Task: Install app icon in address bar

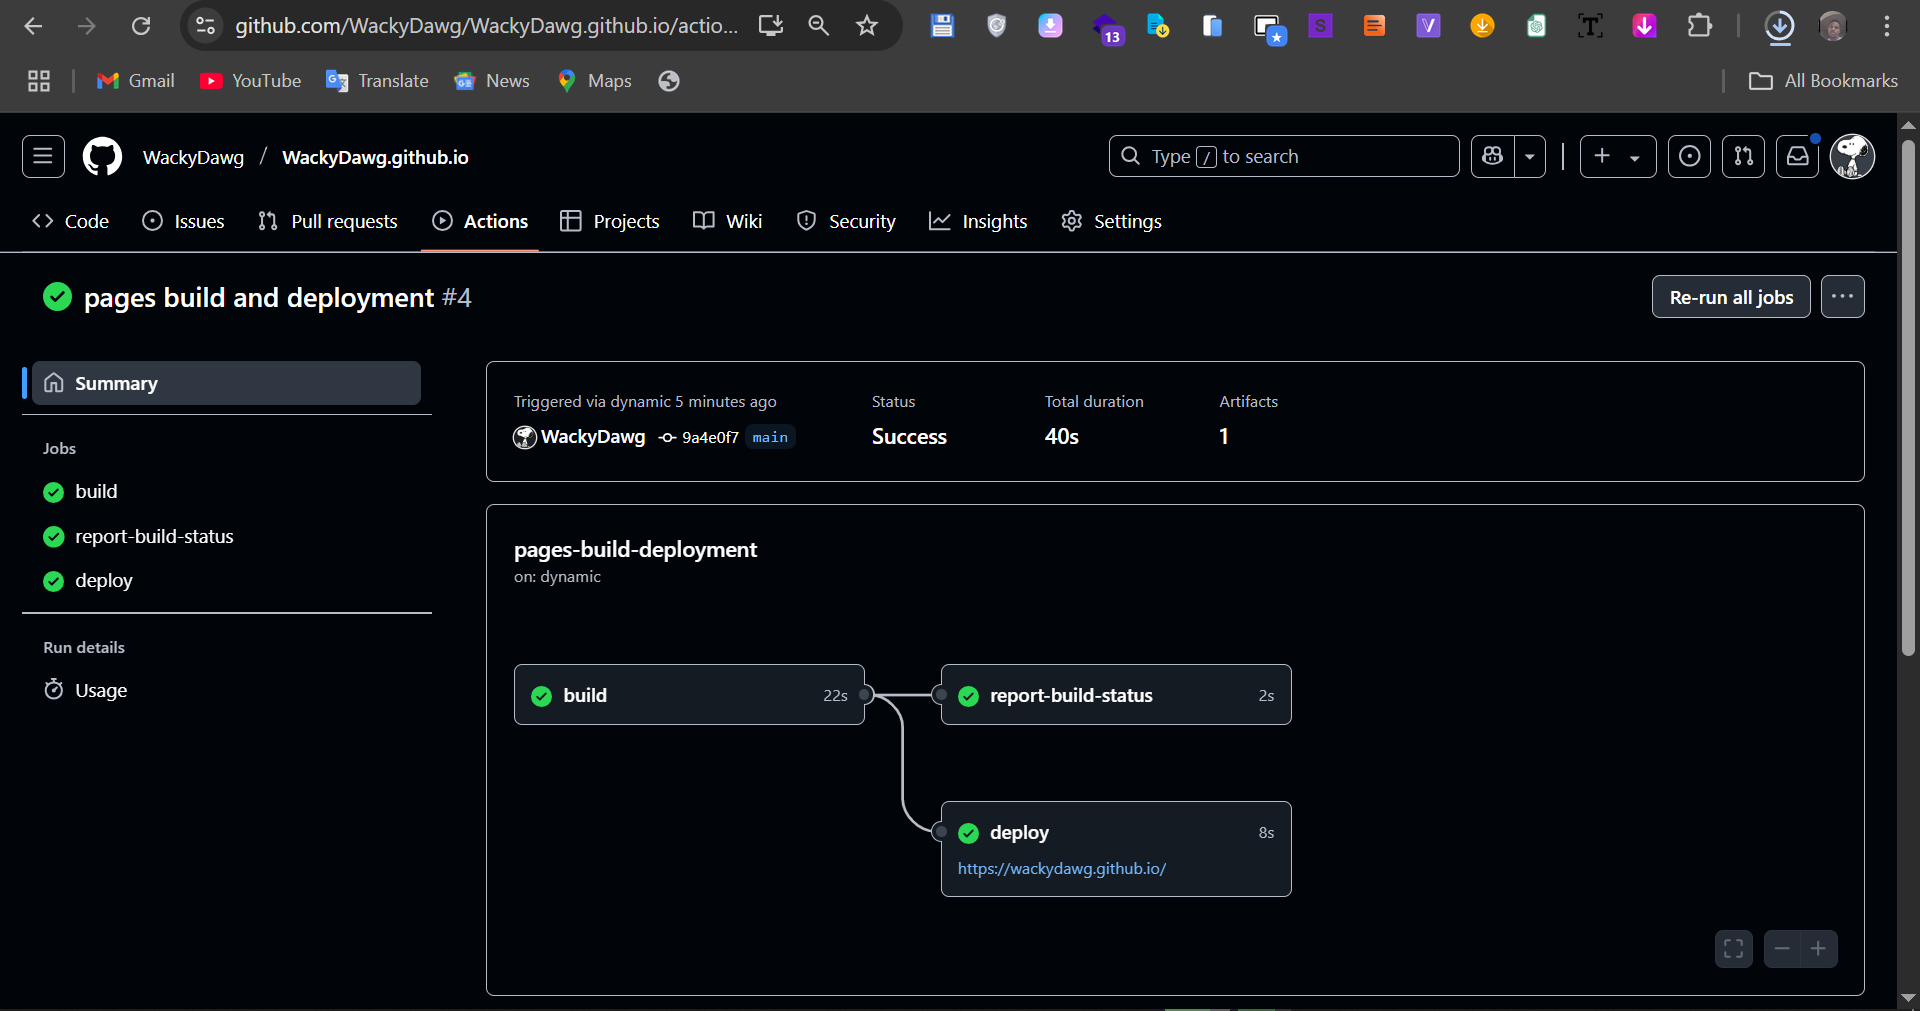Action: 770,26
